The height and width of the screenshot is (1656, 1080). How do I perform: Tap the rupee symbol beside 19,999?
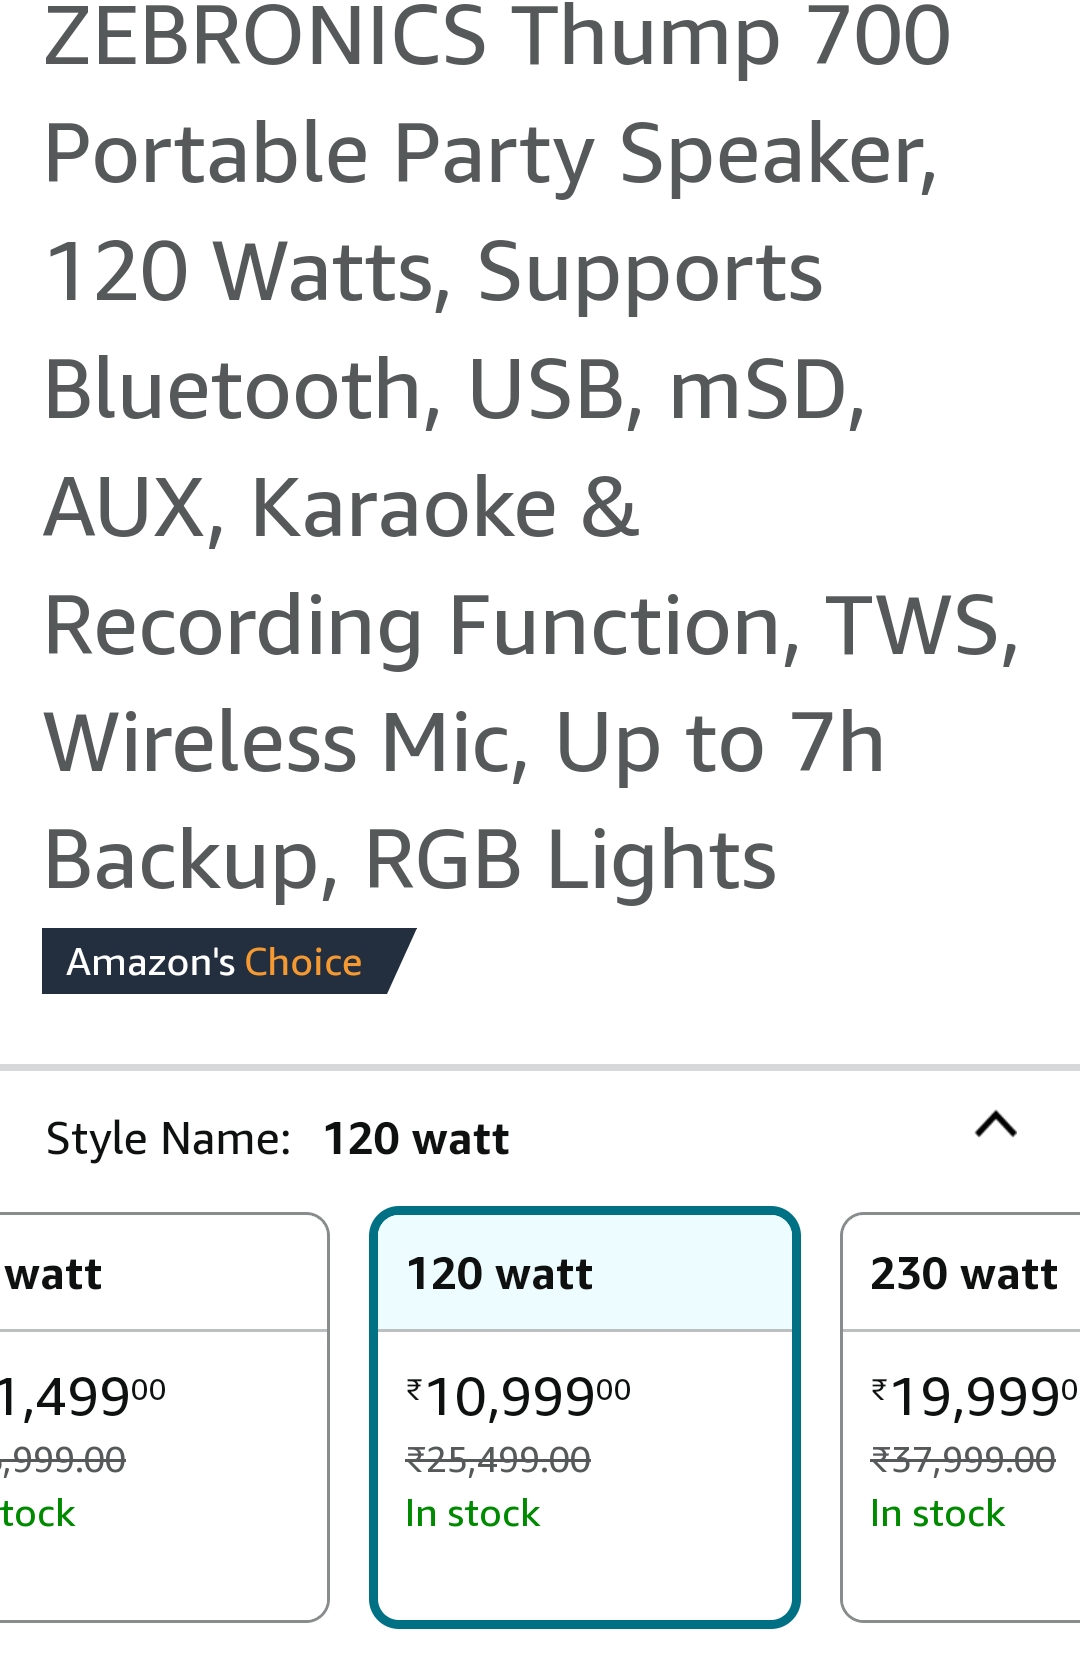[x=879, y=1387]
